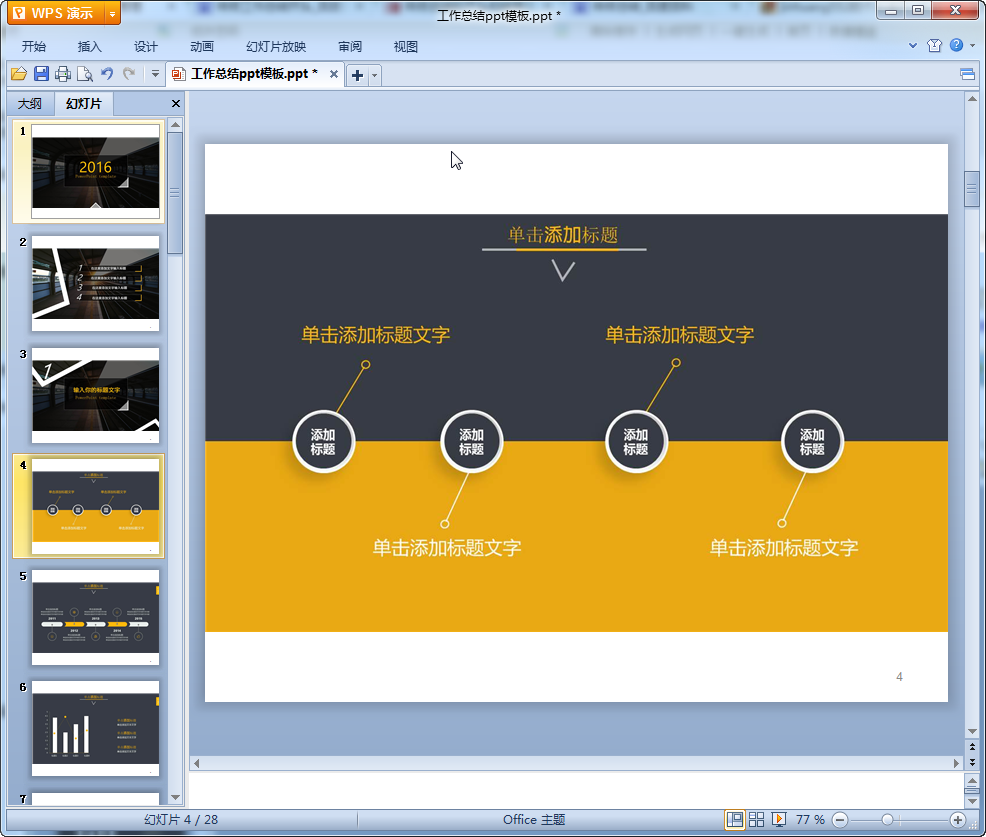Image resolution: width=986 pixels, height=837 pixels.
Task: Click the V-shaped arrow under the title
Action: point(563,270)
